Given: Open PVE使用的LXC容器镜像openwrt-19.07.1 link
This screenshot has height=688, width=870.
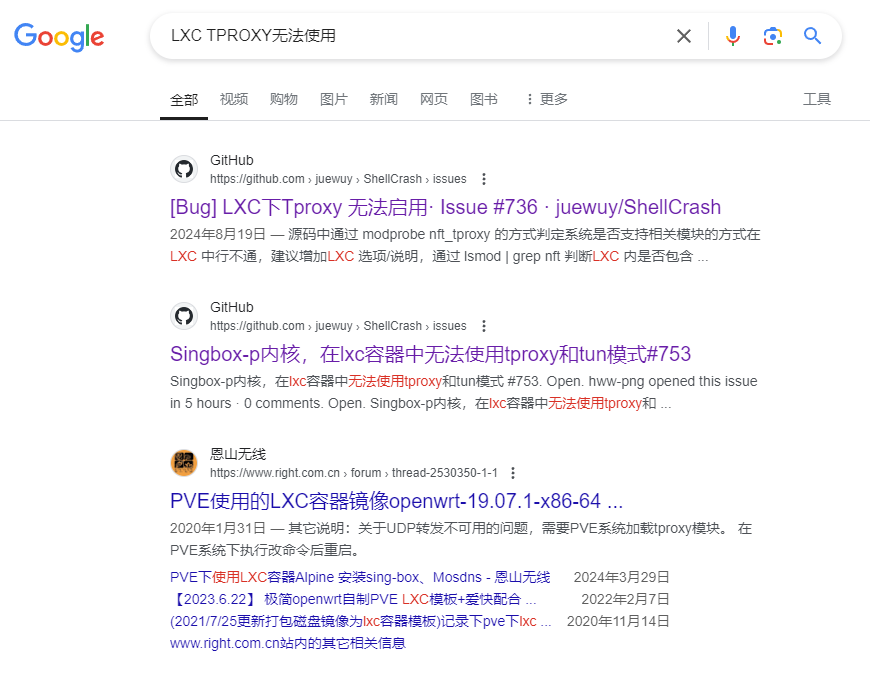Looking at the screenshot, I should 397,501.
